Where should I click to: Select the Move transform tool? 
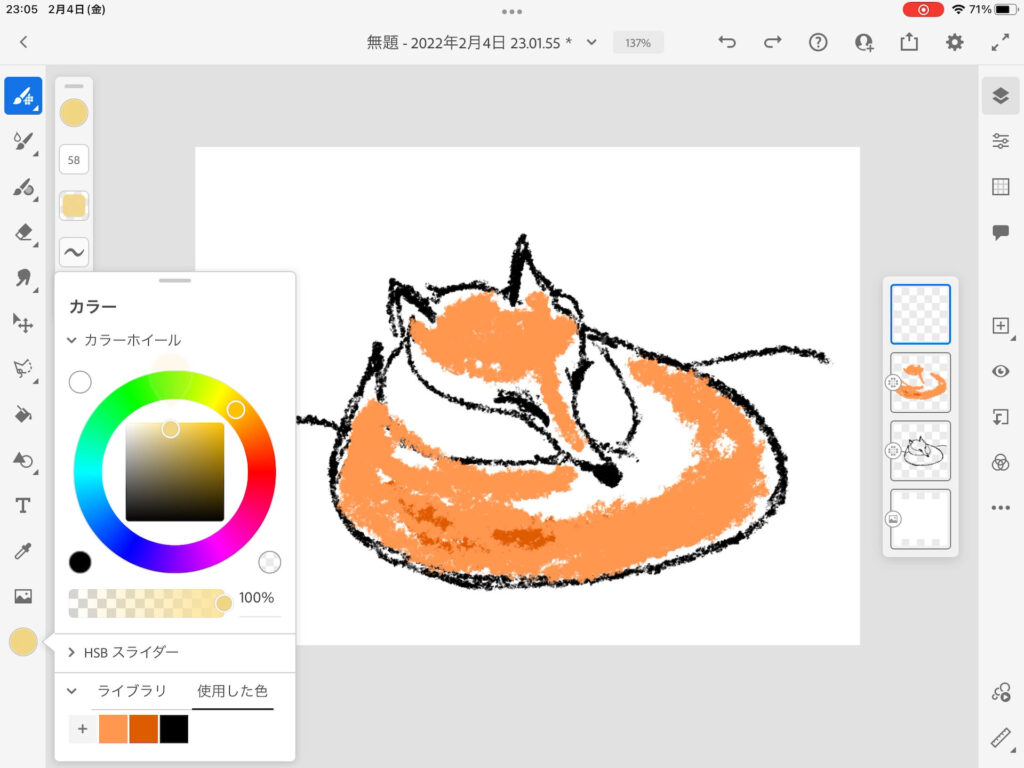[x=23, y=322]
